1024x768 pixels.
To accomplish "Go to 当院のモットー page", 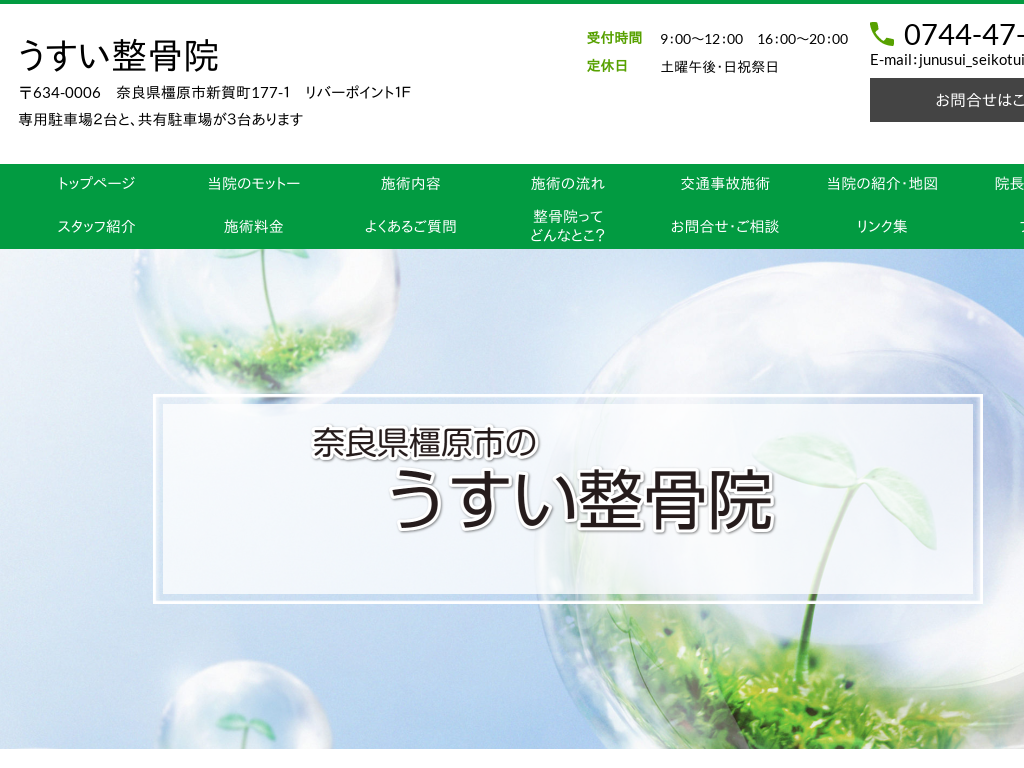I will 254,184.
